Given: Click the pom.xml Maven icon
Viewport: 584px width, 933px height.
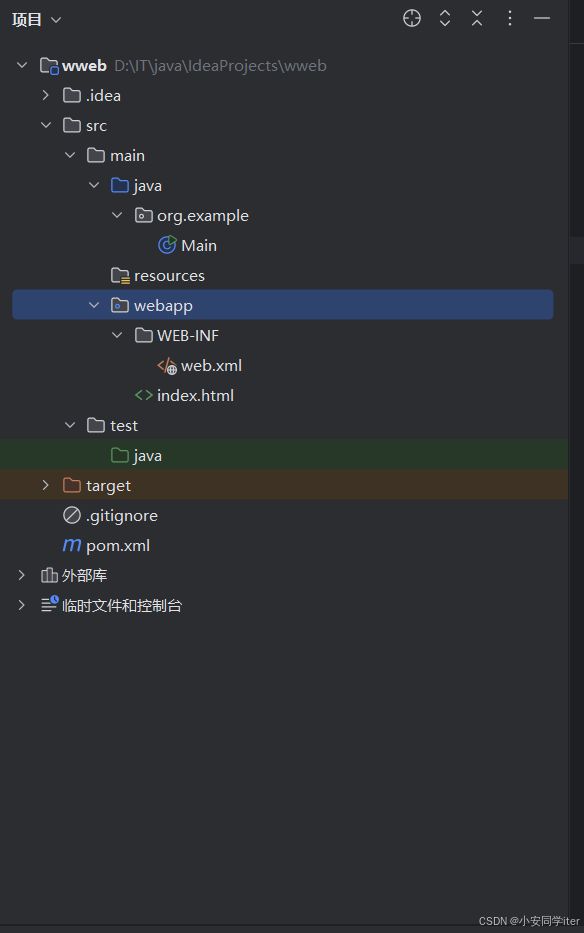Looking at the screenshot, I should point(72,545).
